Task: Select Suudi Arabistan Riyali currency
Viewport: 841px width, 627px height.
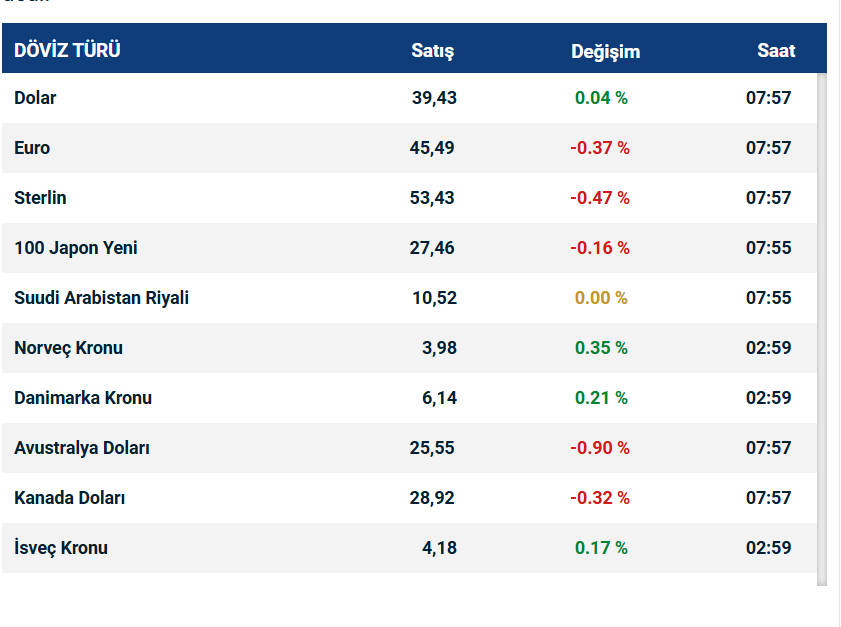Action: [x=101, y=298]
